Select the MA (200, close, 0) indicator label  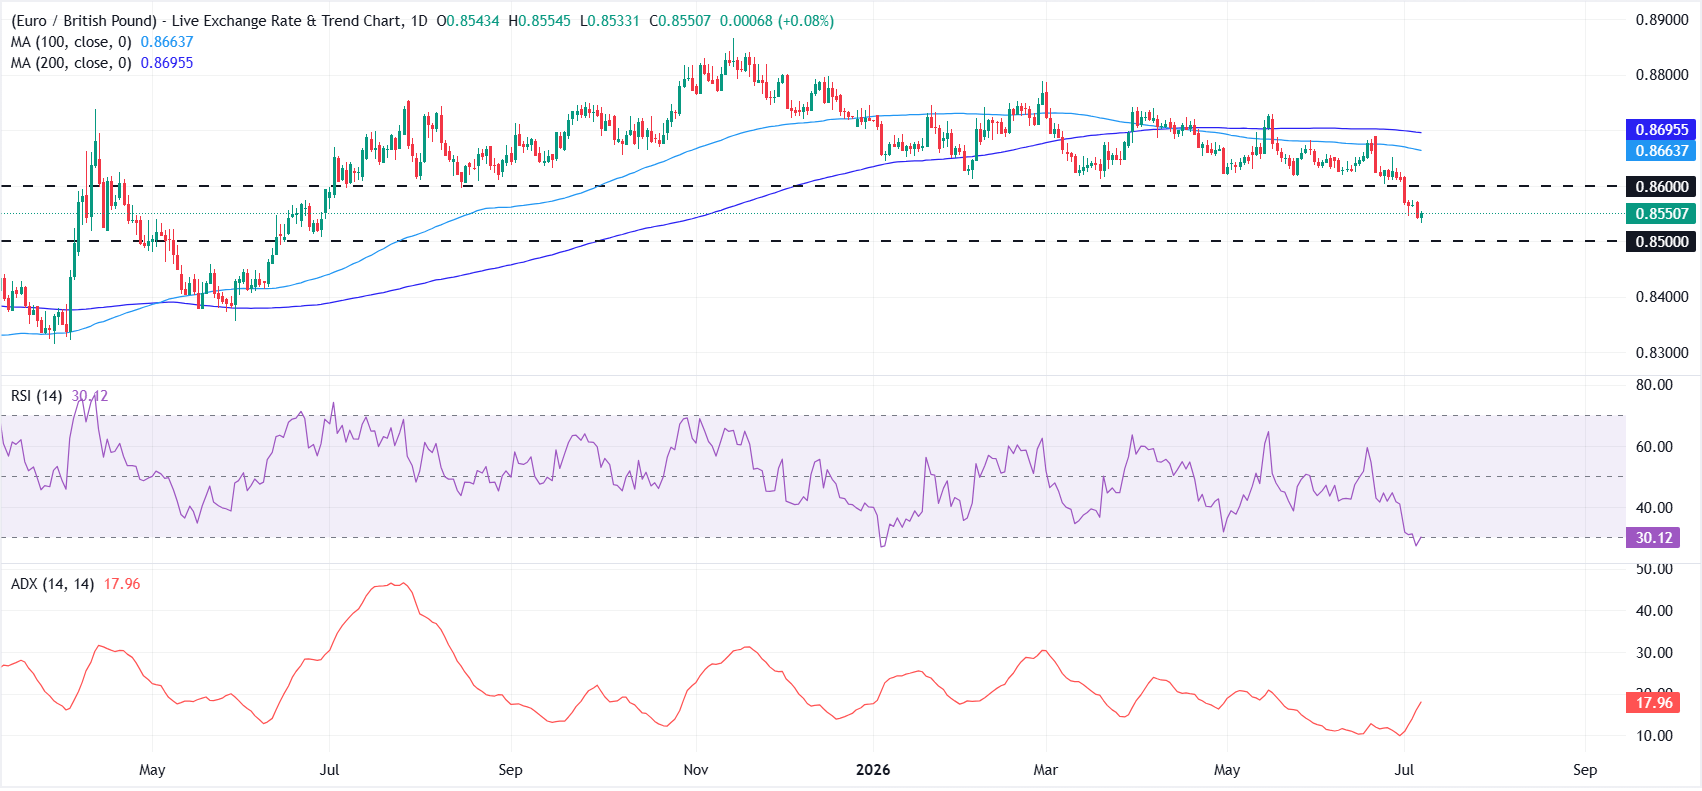[71, 63]
